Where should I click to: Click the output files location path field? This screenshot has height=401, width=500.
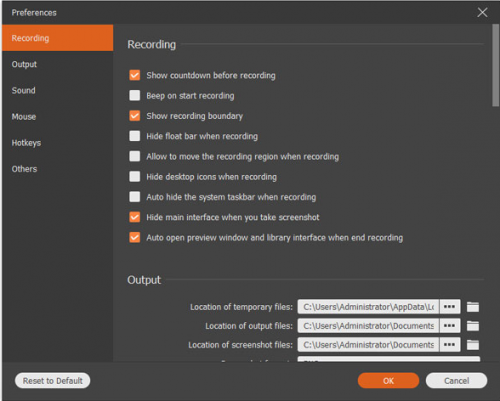click(x=368, y=326)
